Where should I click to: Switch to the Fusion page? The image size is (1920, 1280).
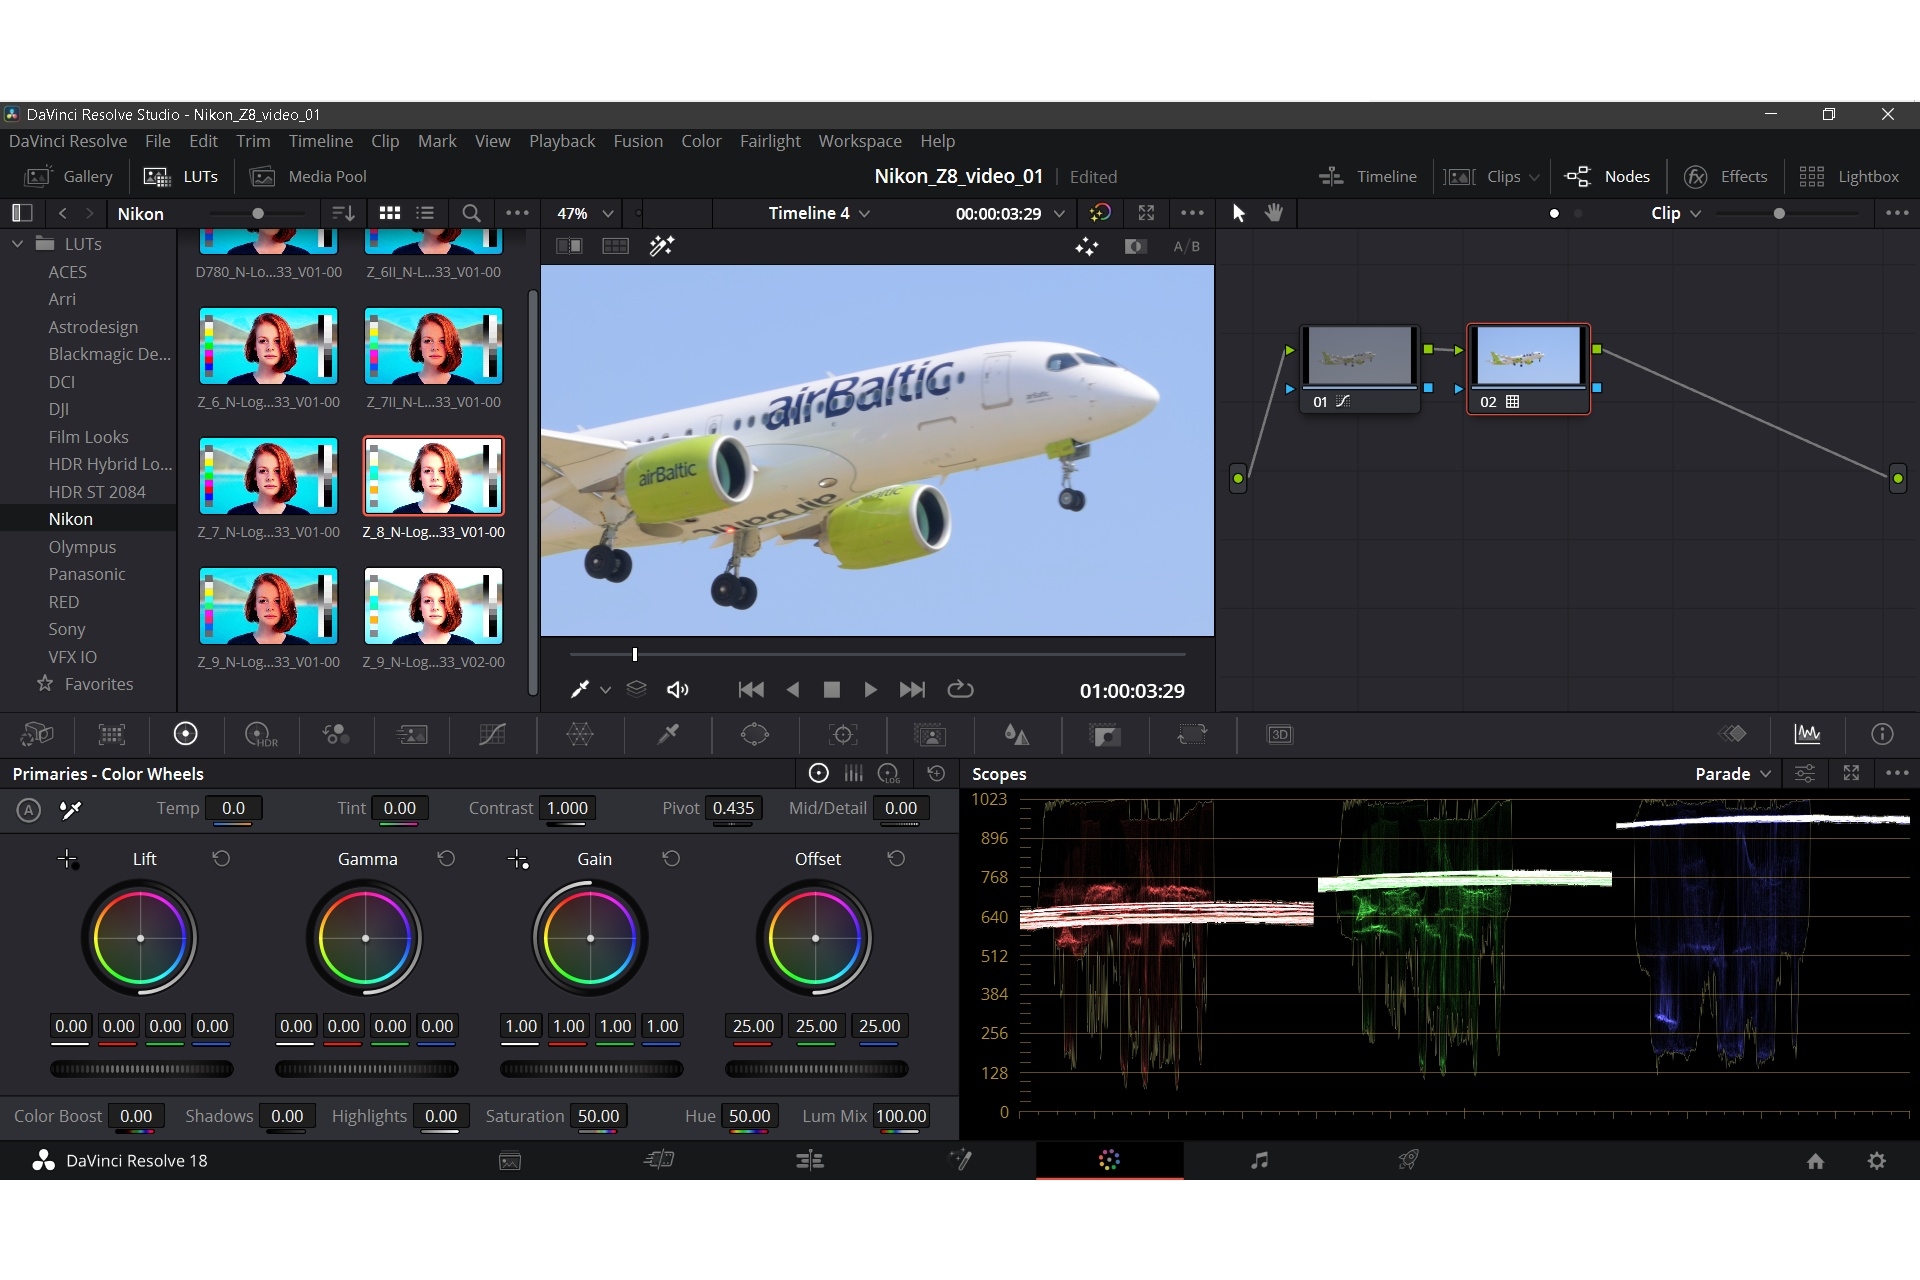(960, 1160)
